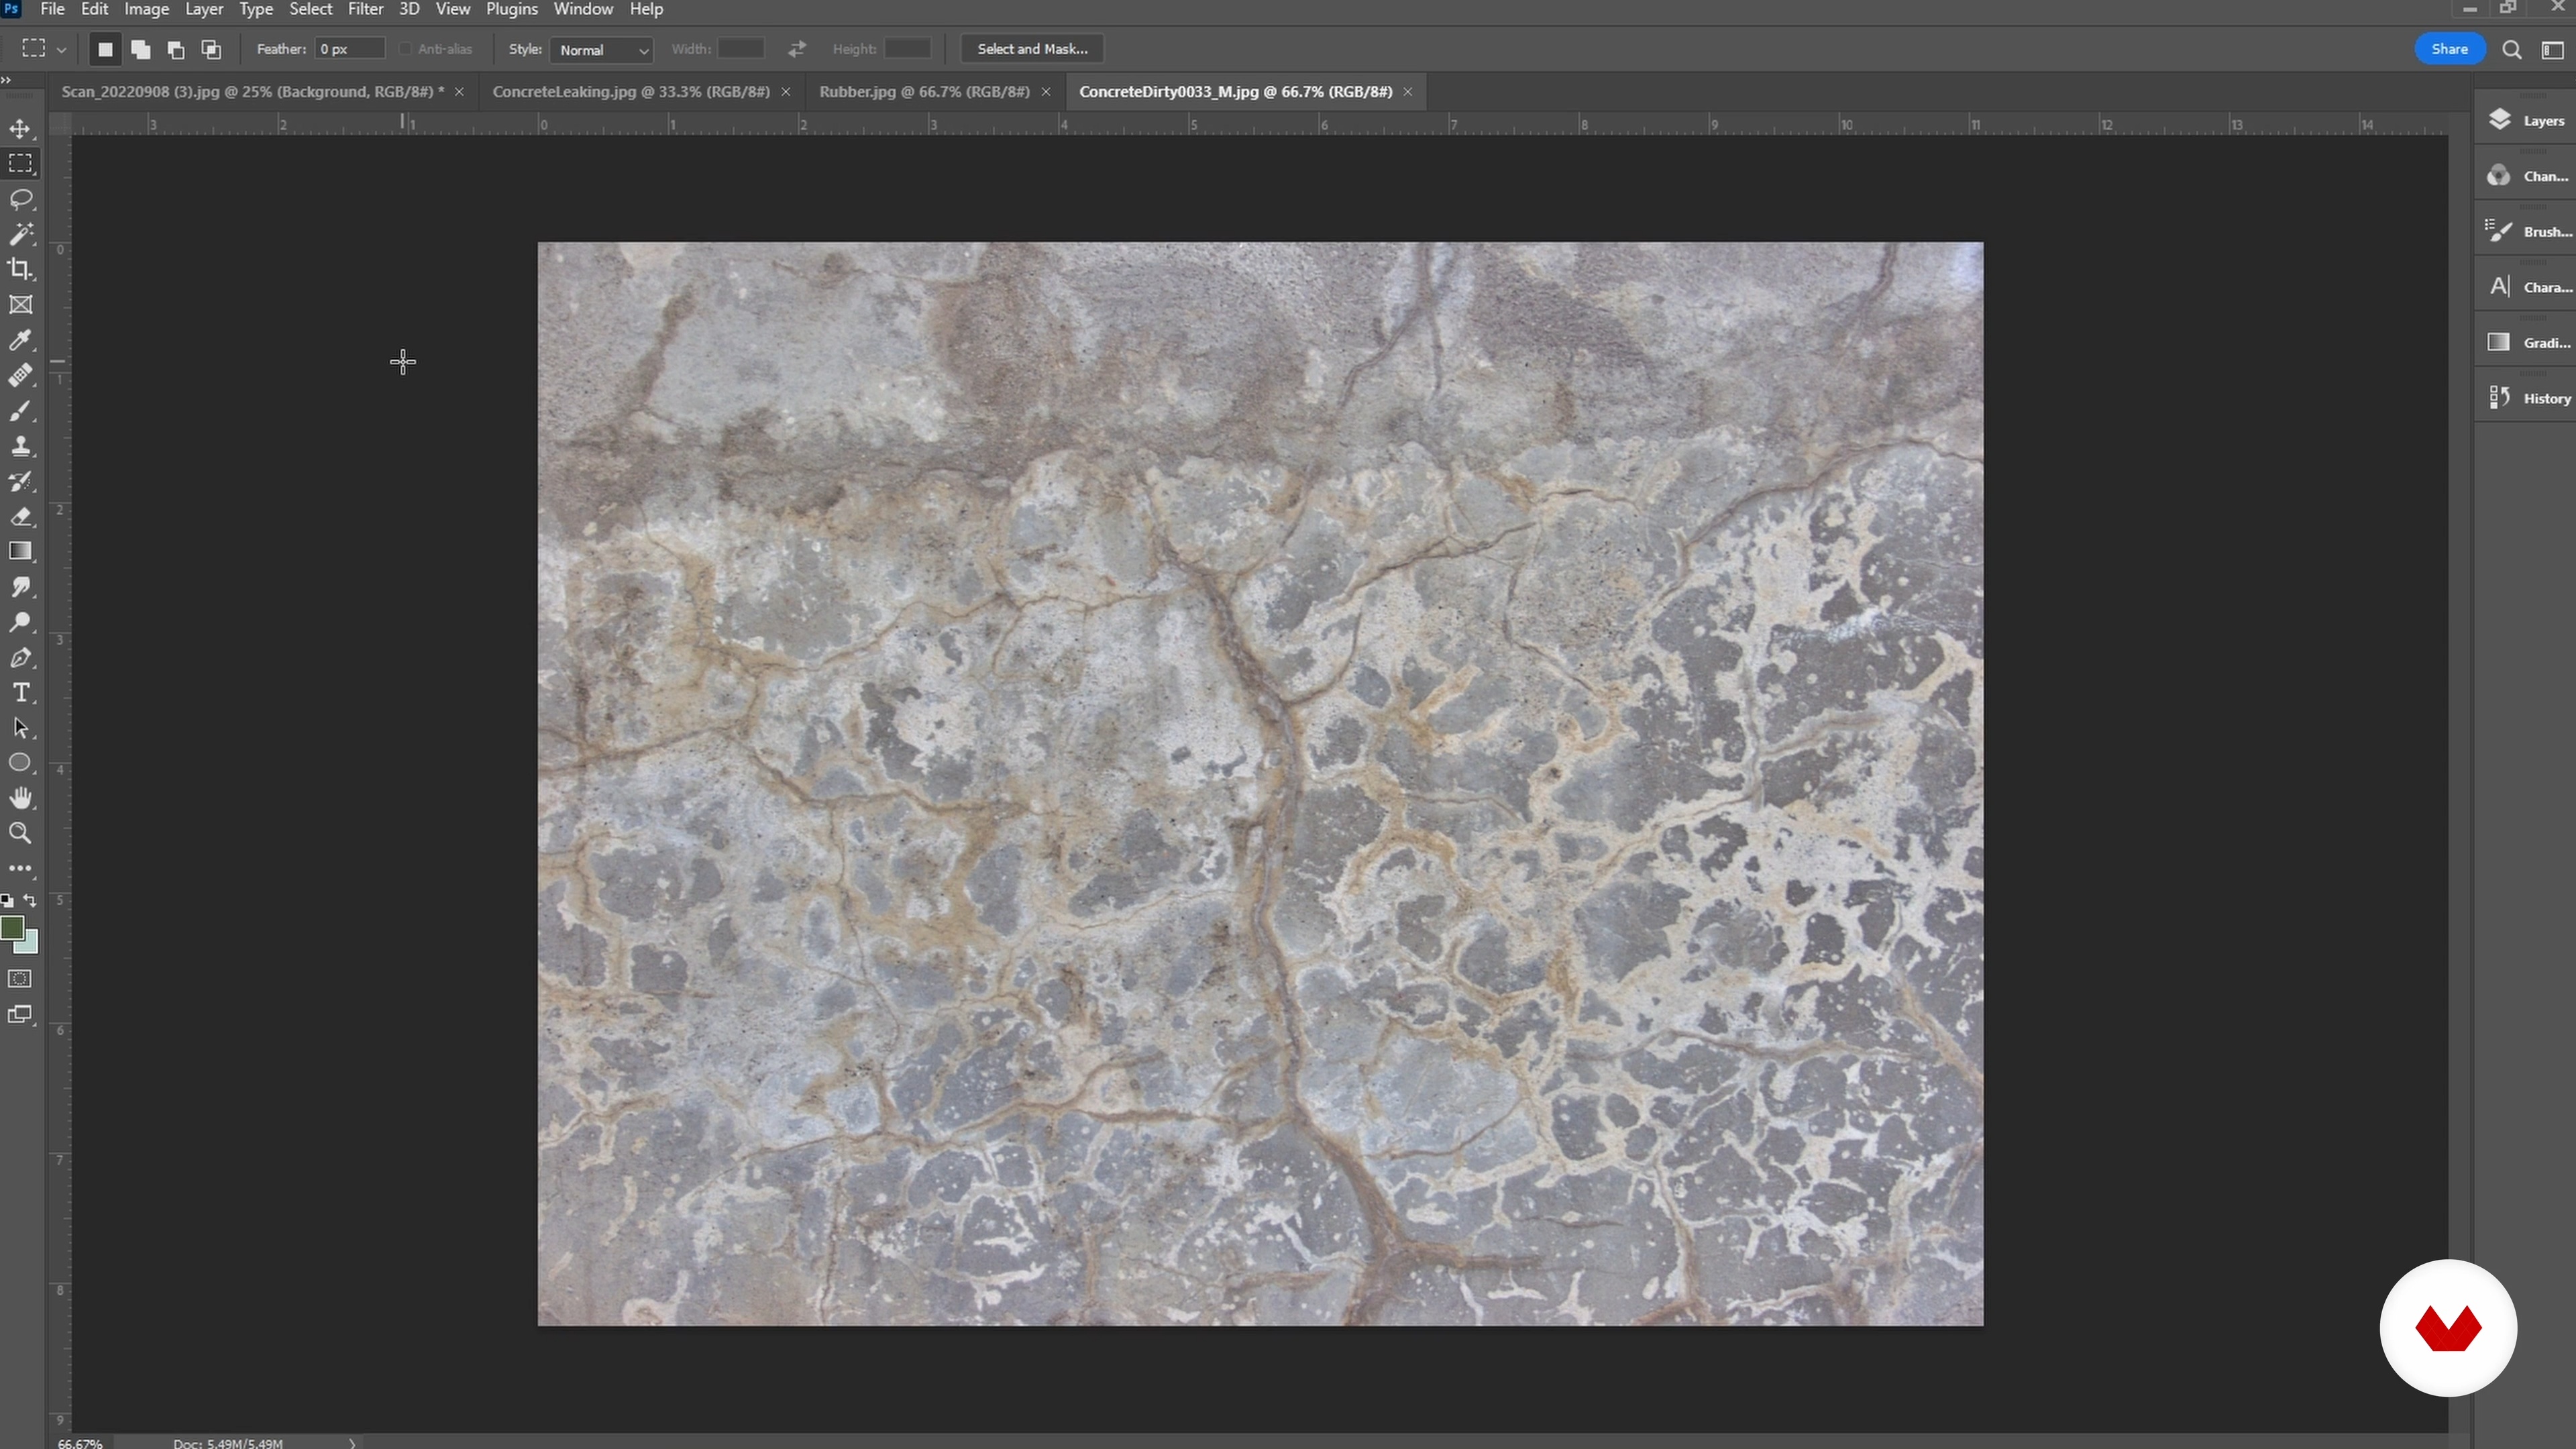
Task: Select the Path Selection tool
Action: (x=20, y=728)
